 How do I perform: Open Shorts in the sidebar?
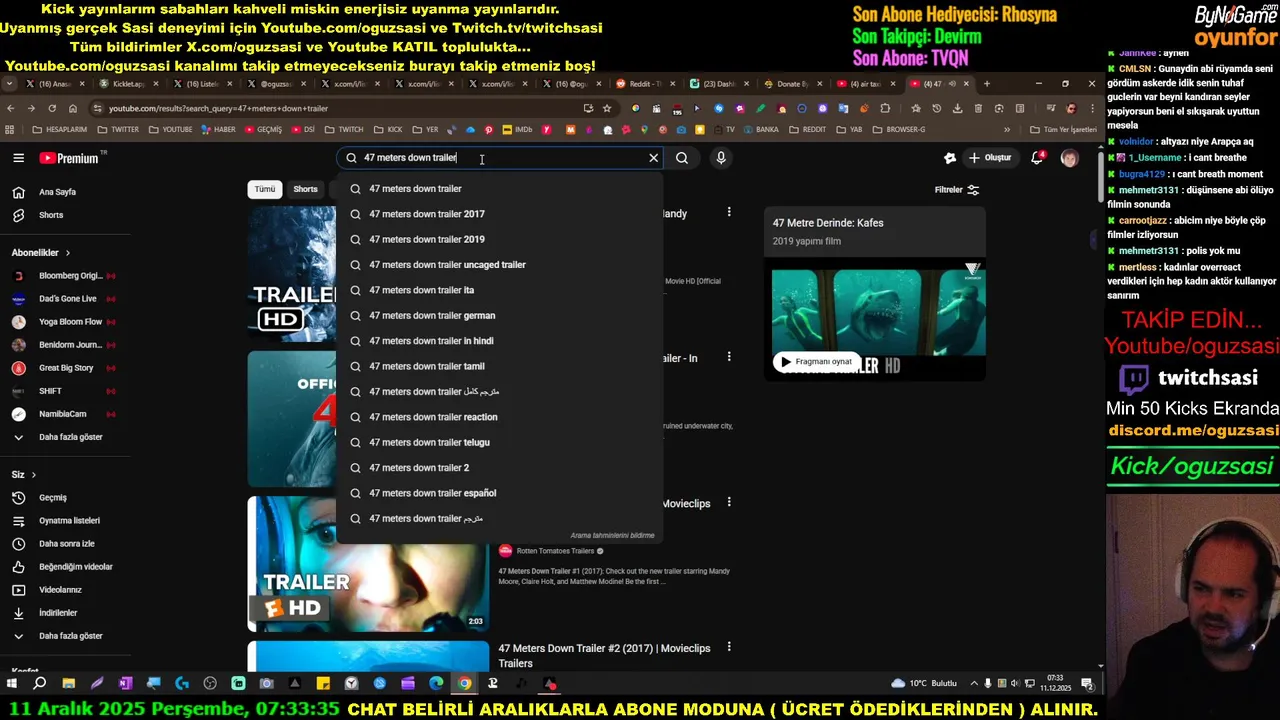click(65, 215)
